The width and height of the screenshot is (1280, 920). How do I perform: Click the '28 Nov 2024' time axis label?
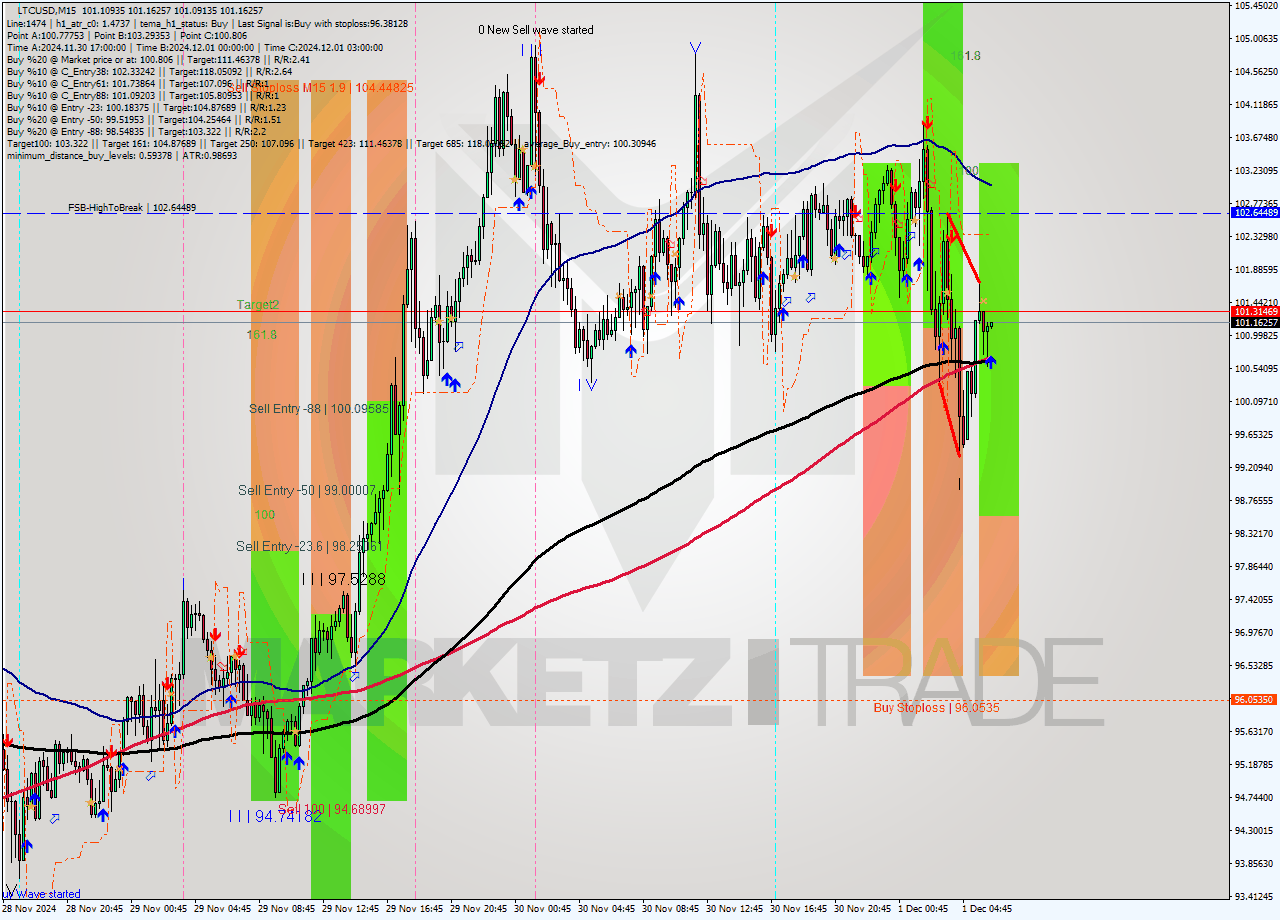tap(30, 909)
